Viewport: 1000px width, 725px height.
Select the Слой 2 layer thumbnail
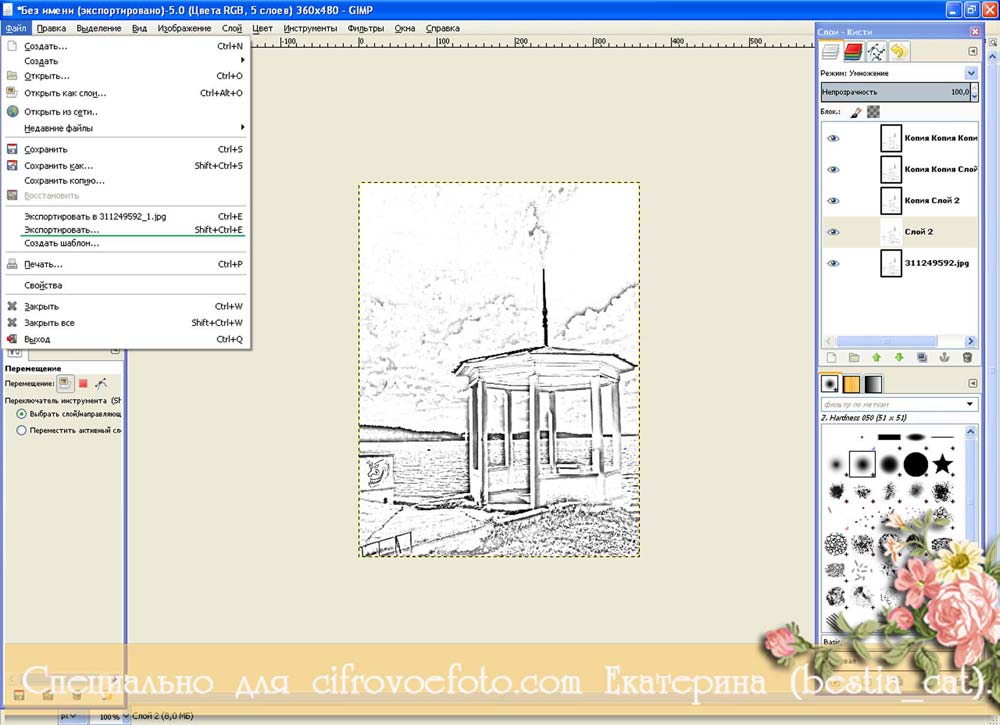[x=891, y=232]
